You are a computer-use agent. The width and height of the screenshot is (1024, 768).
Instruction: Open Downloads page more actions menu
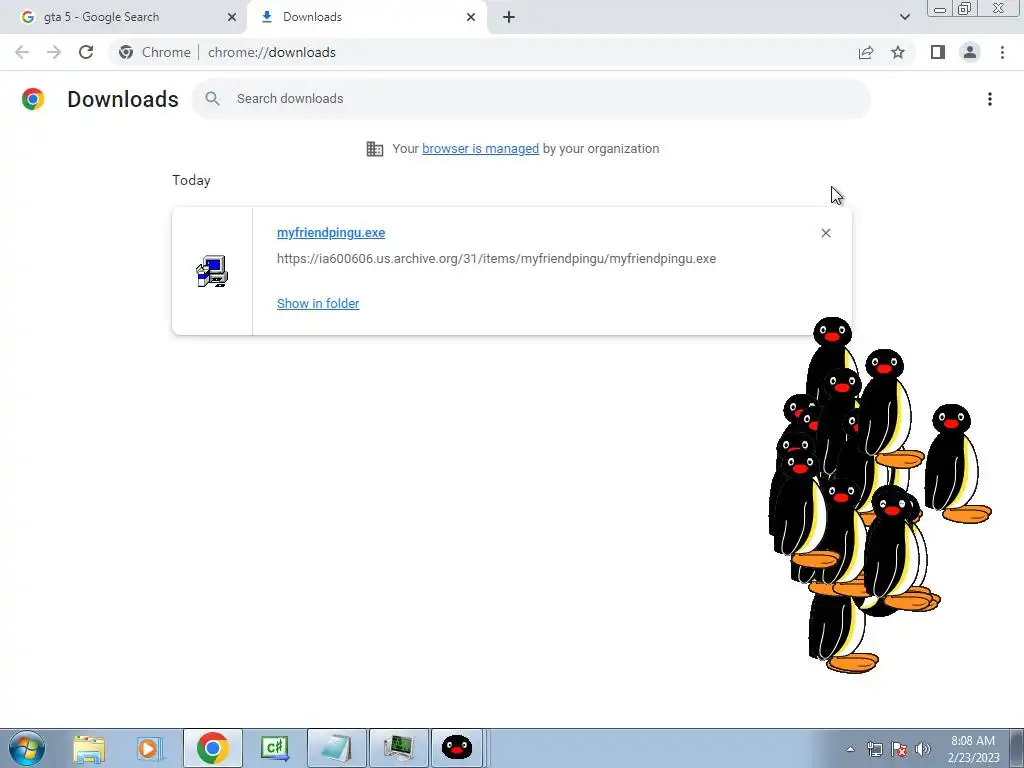pyautogui.click(x=990, y=99)
